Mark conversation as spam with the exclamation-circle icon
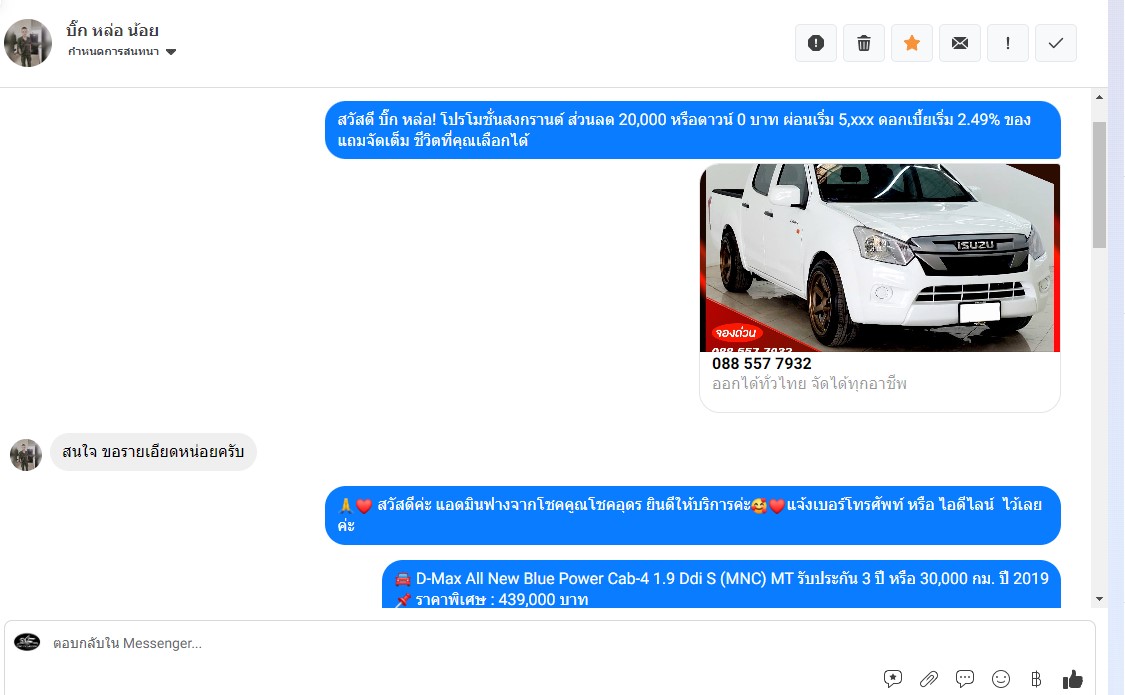 (x=816, y=43)
